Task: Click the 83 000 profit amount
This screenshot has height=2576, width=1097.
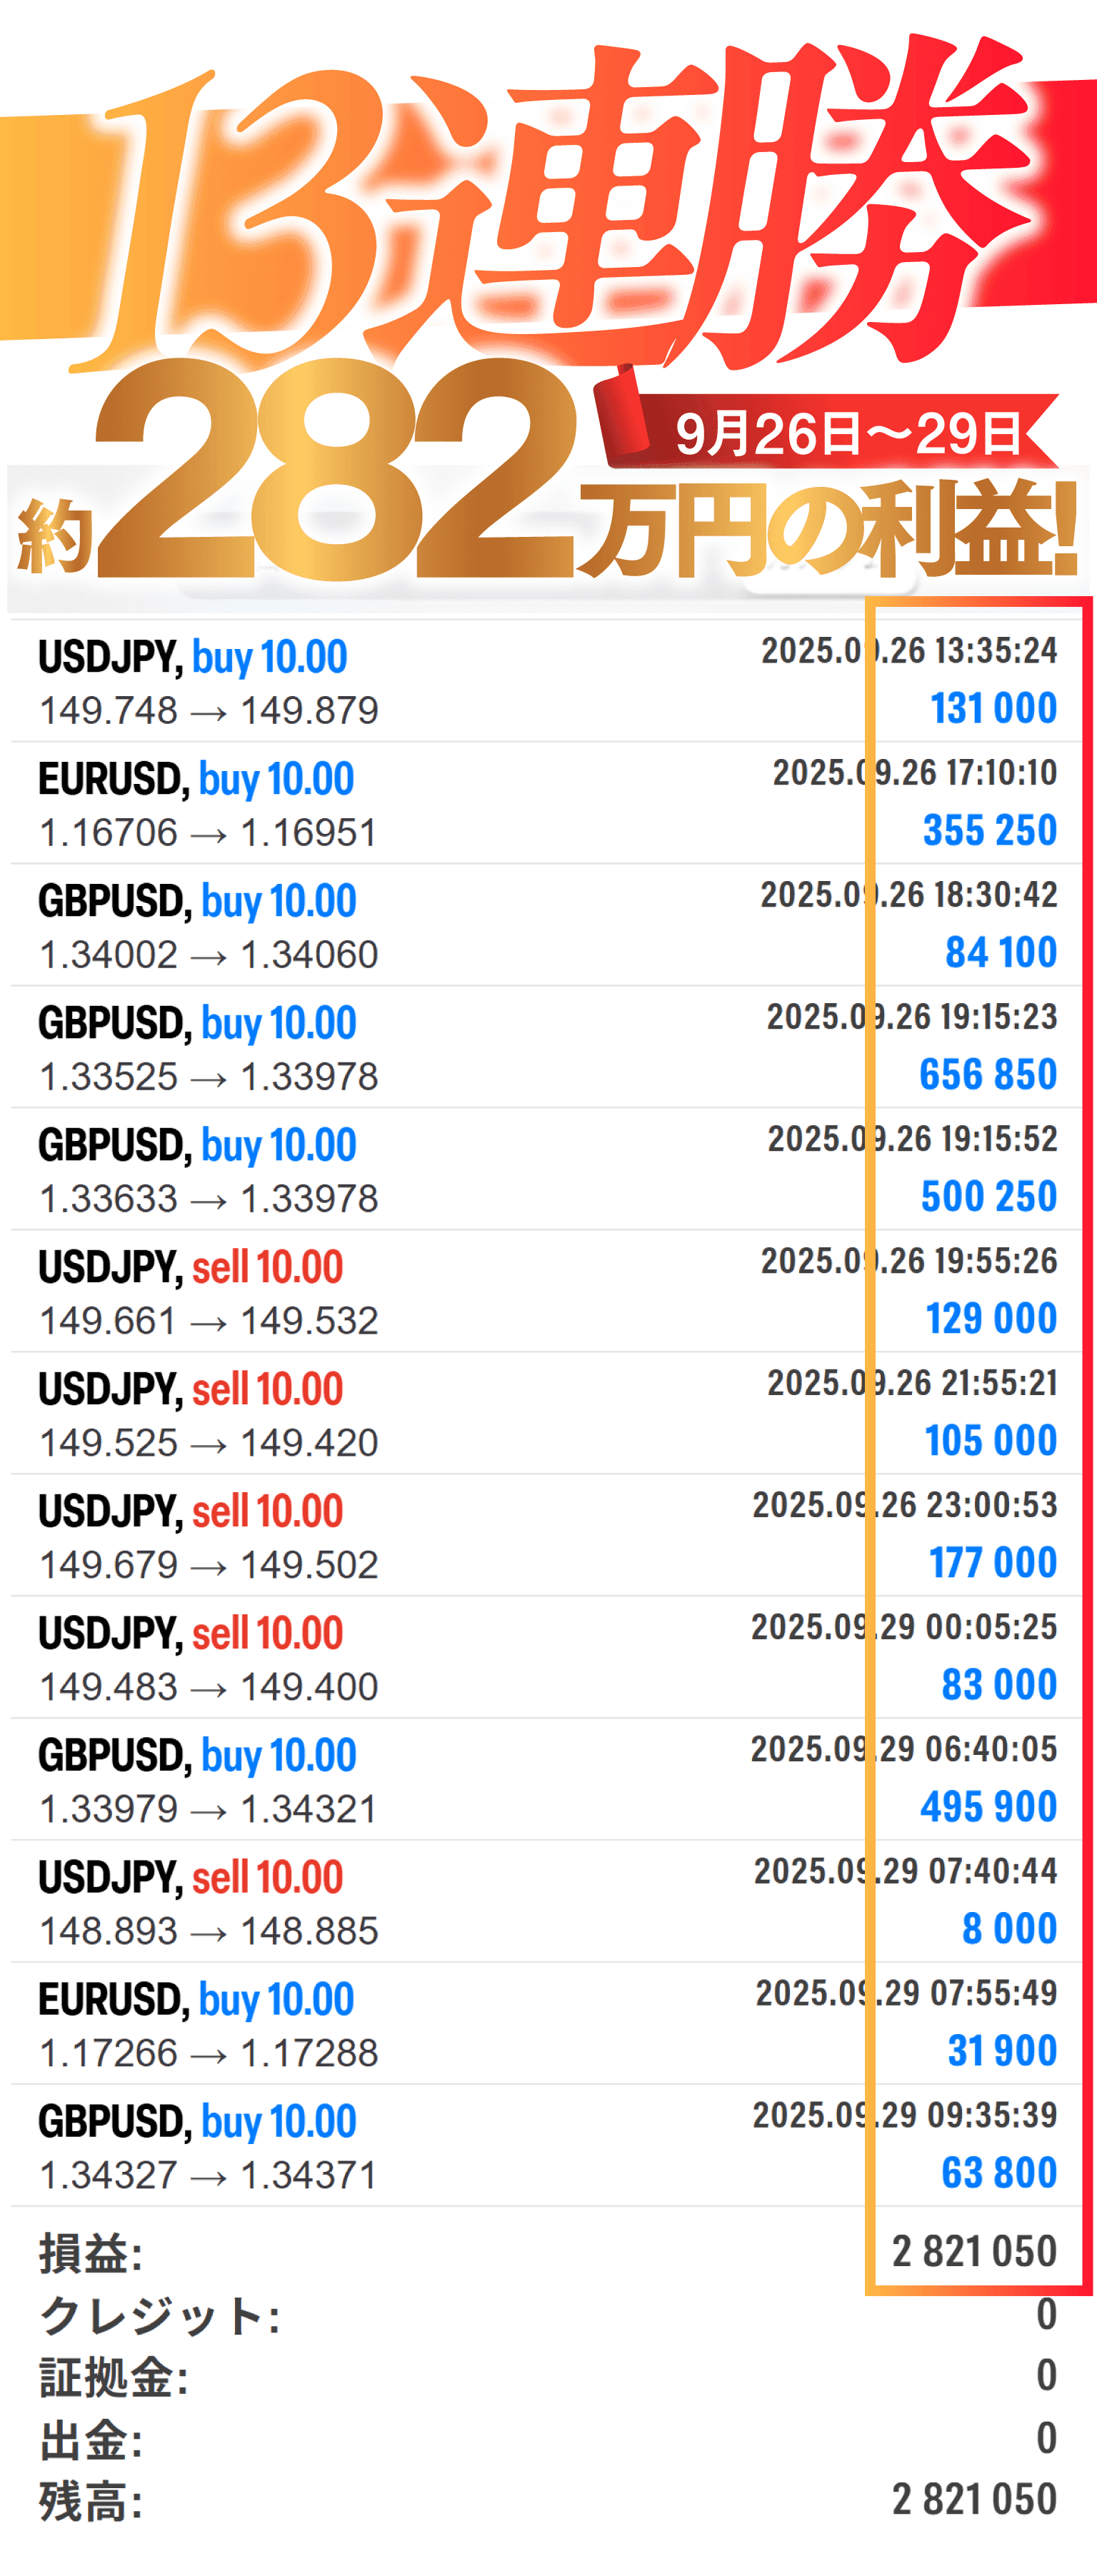Action: [x=999, y=1685]
